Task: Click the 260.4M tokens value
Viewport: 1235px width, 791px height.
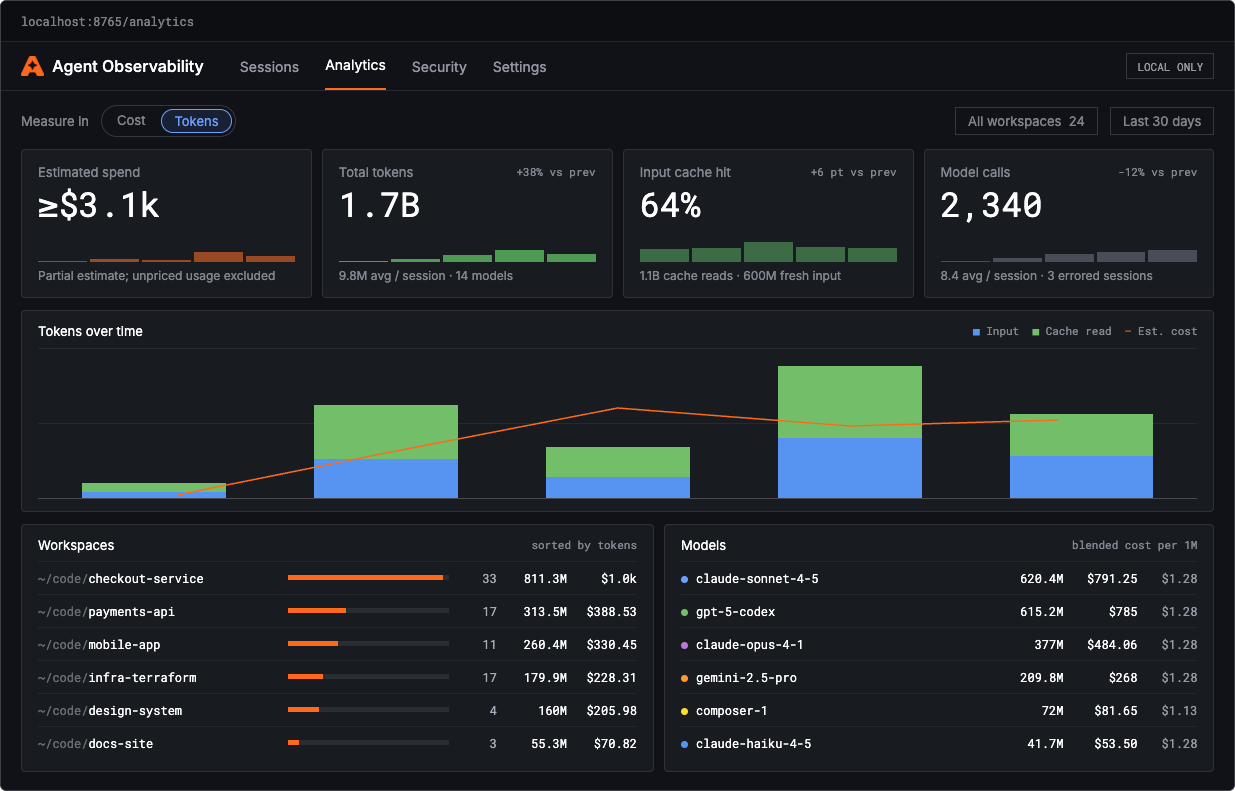Action: click(x=545, y=644)
